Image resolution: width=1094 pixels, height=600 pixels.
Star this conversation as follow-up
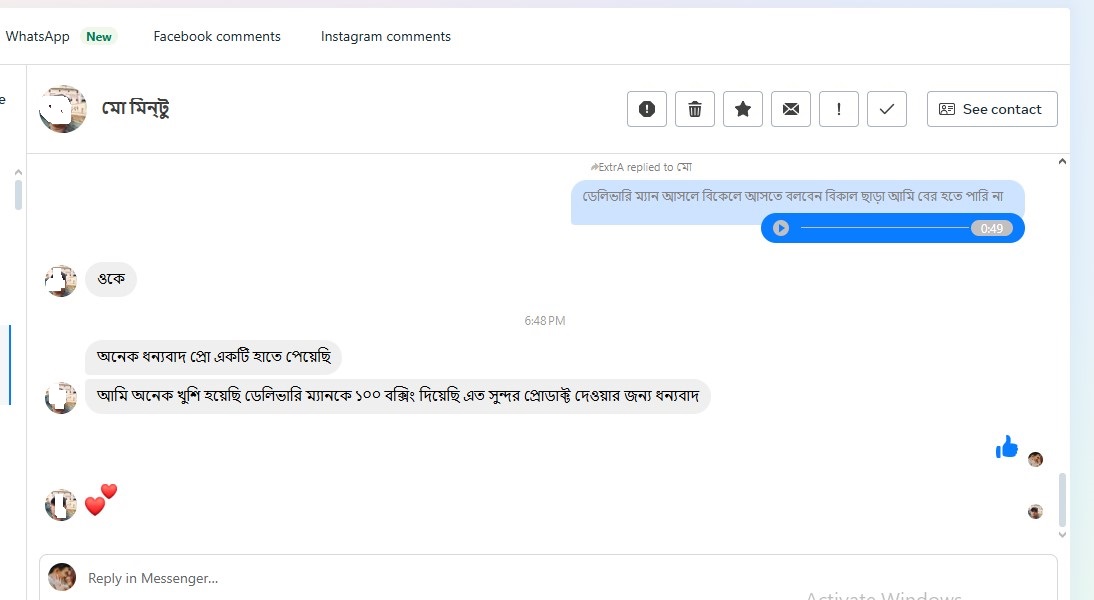click(743, 109)
